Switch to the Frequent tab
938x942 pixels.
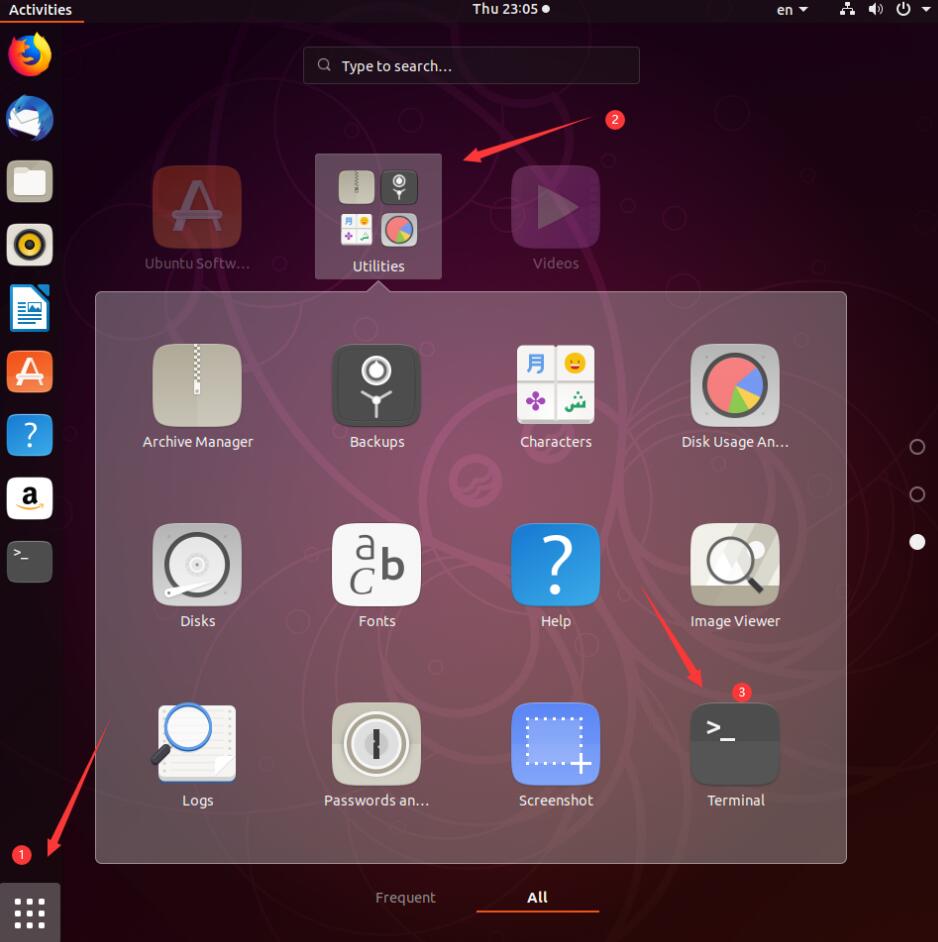(405, 897)
